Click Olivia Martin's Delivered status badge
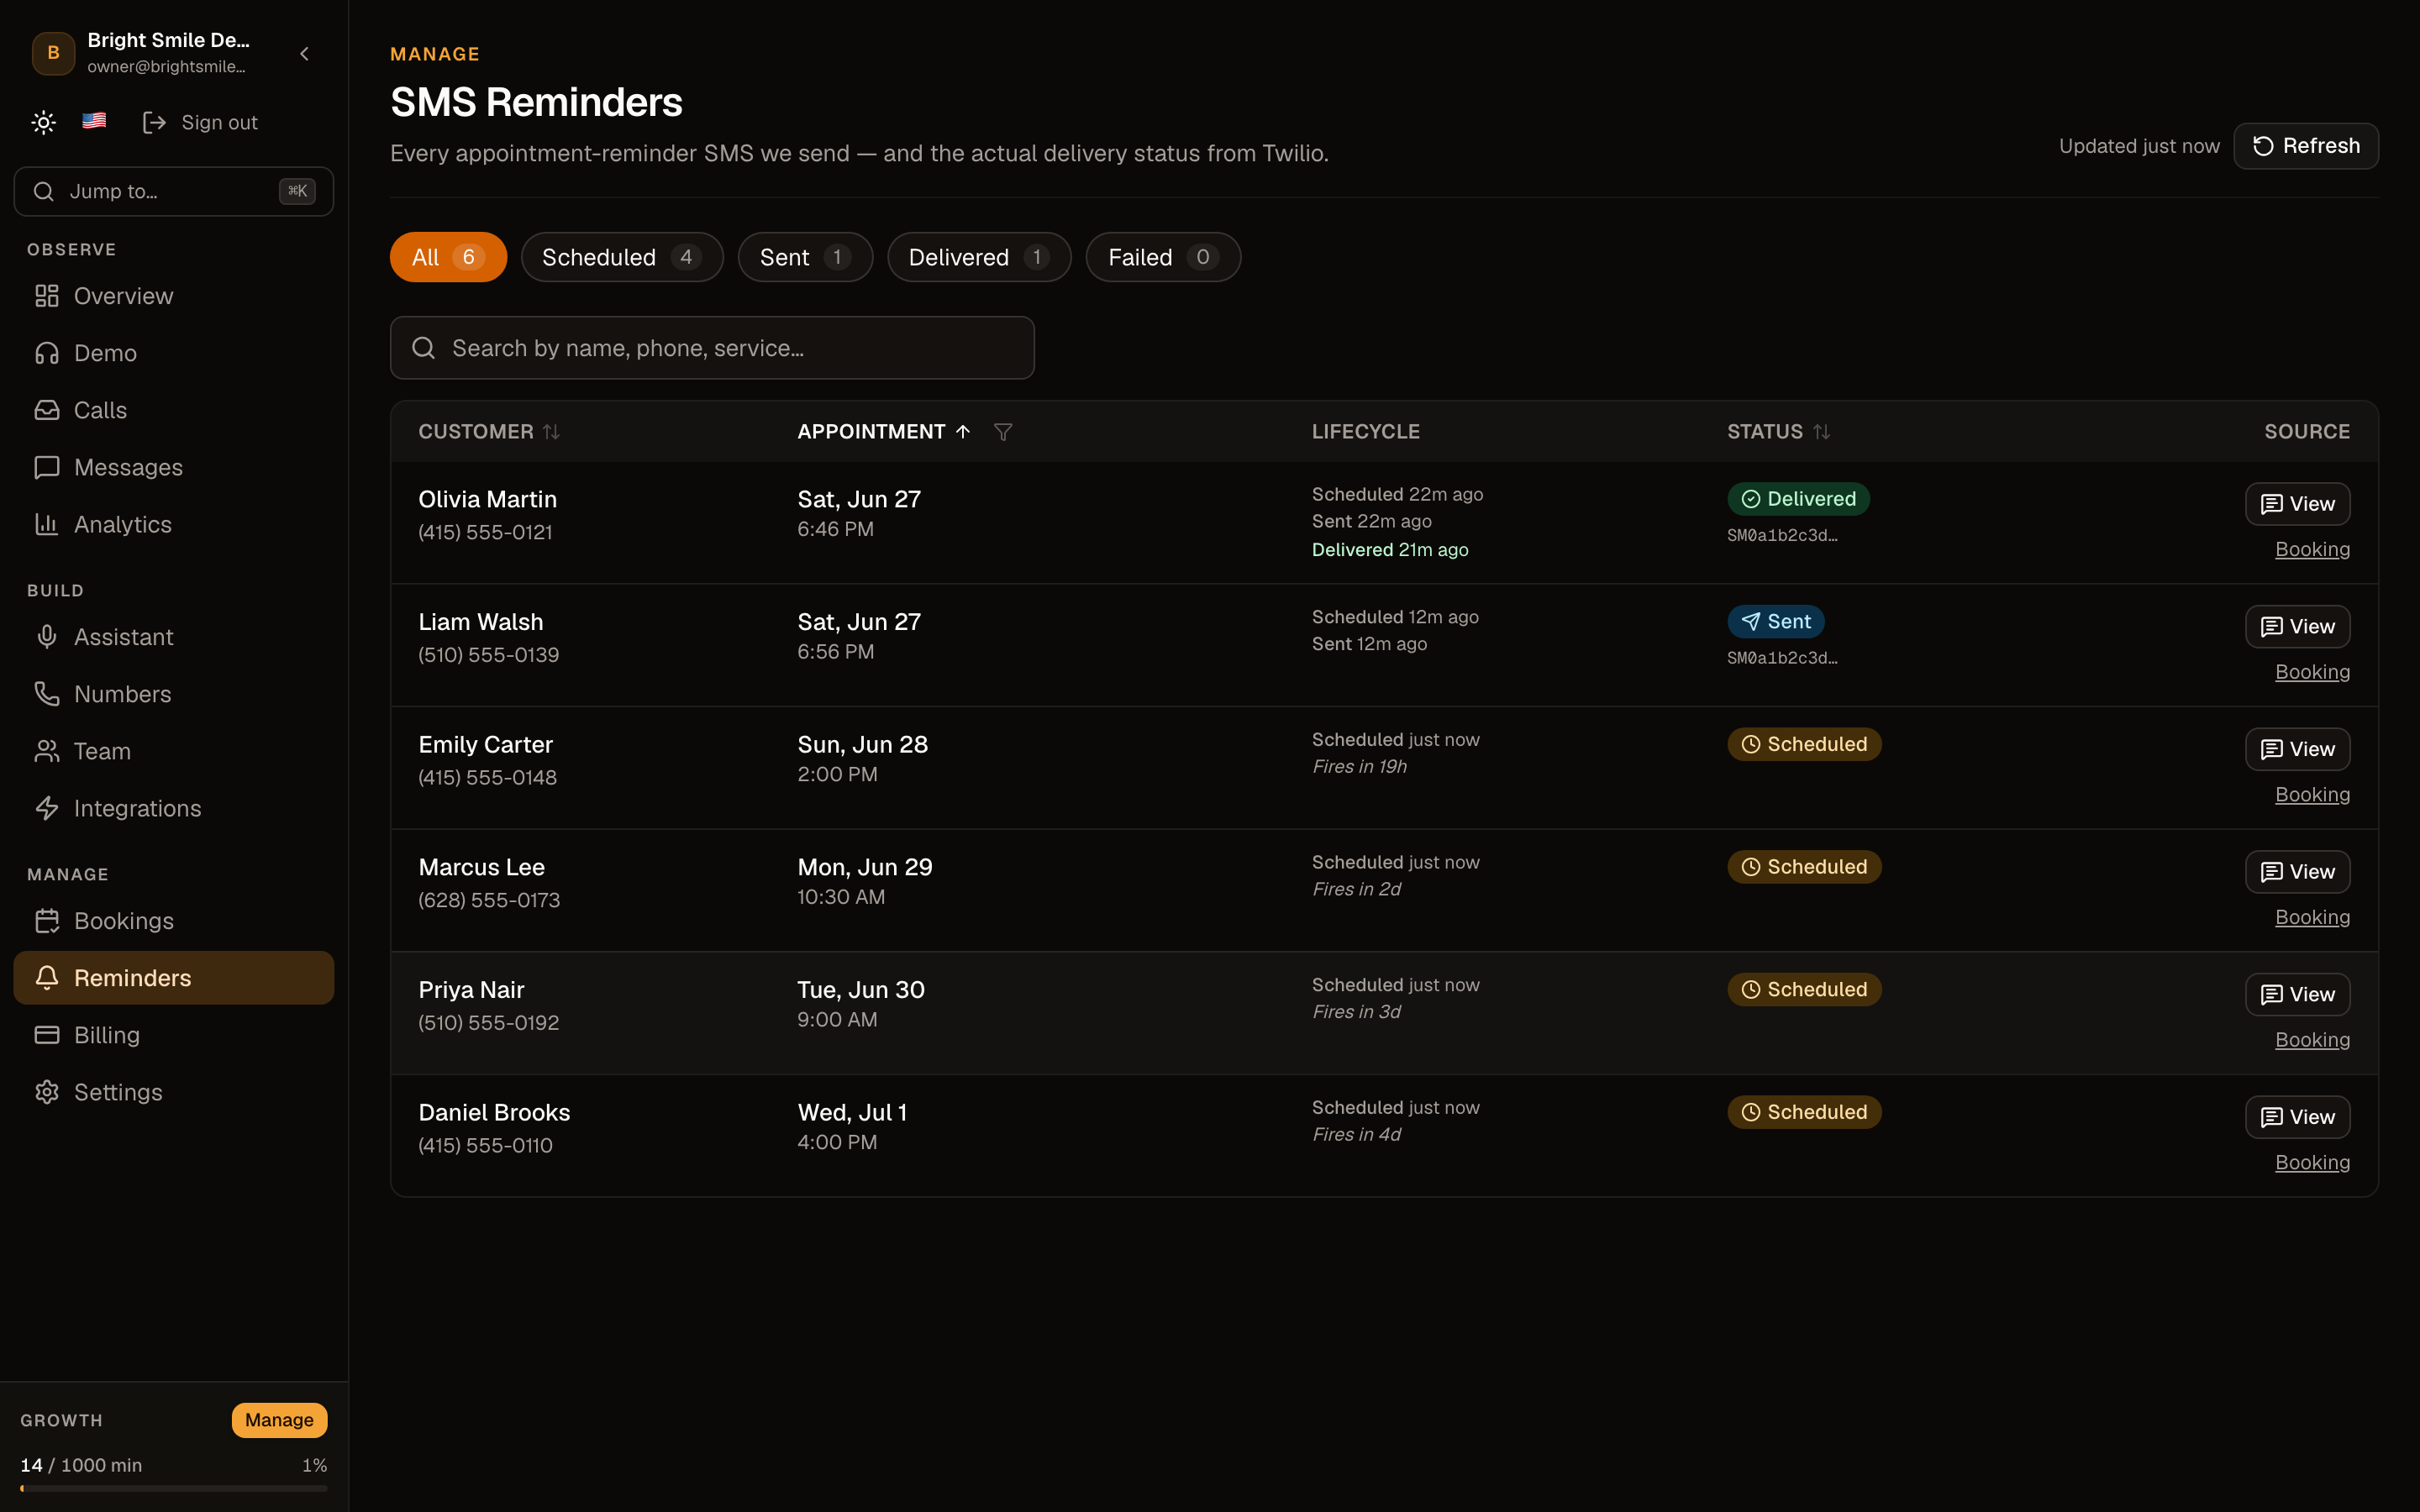This screenshot has height=1512, width=2420. click(1798, 499)
